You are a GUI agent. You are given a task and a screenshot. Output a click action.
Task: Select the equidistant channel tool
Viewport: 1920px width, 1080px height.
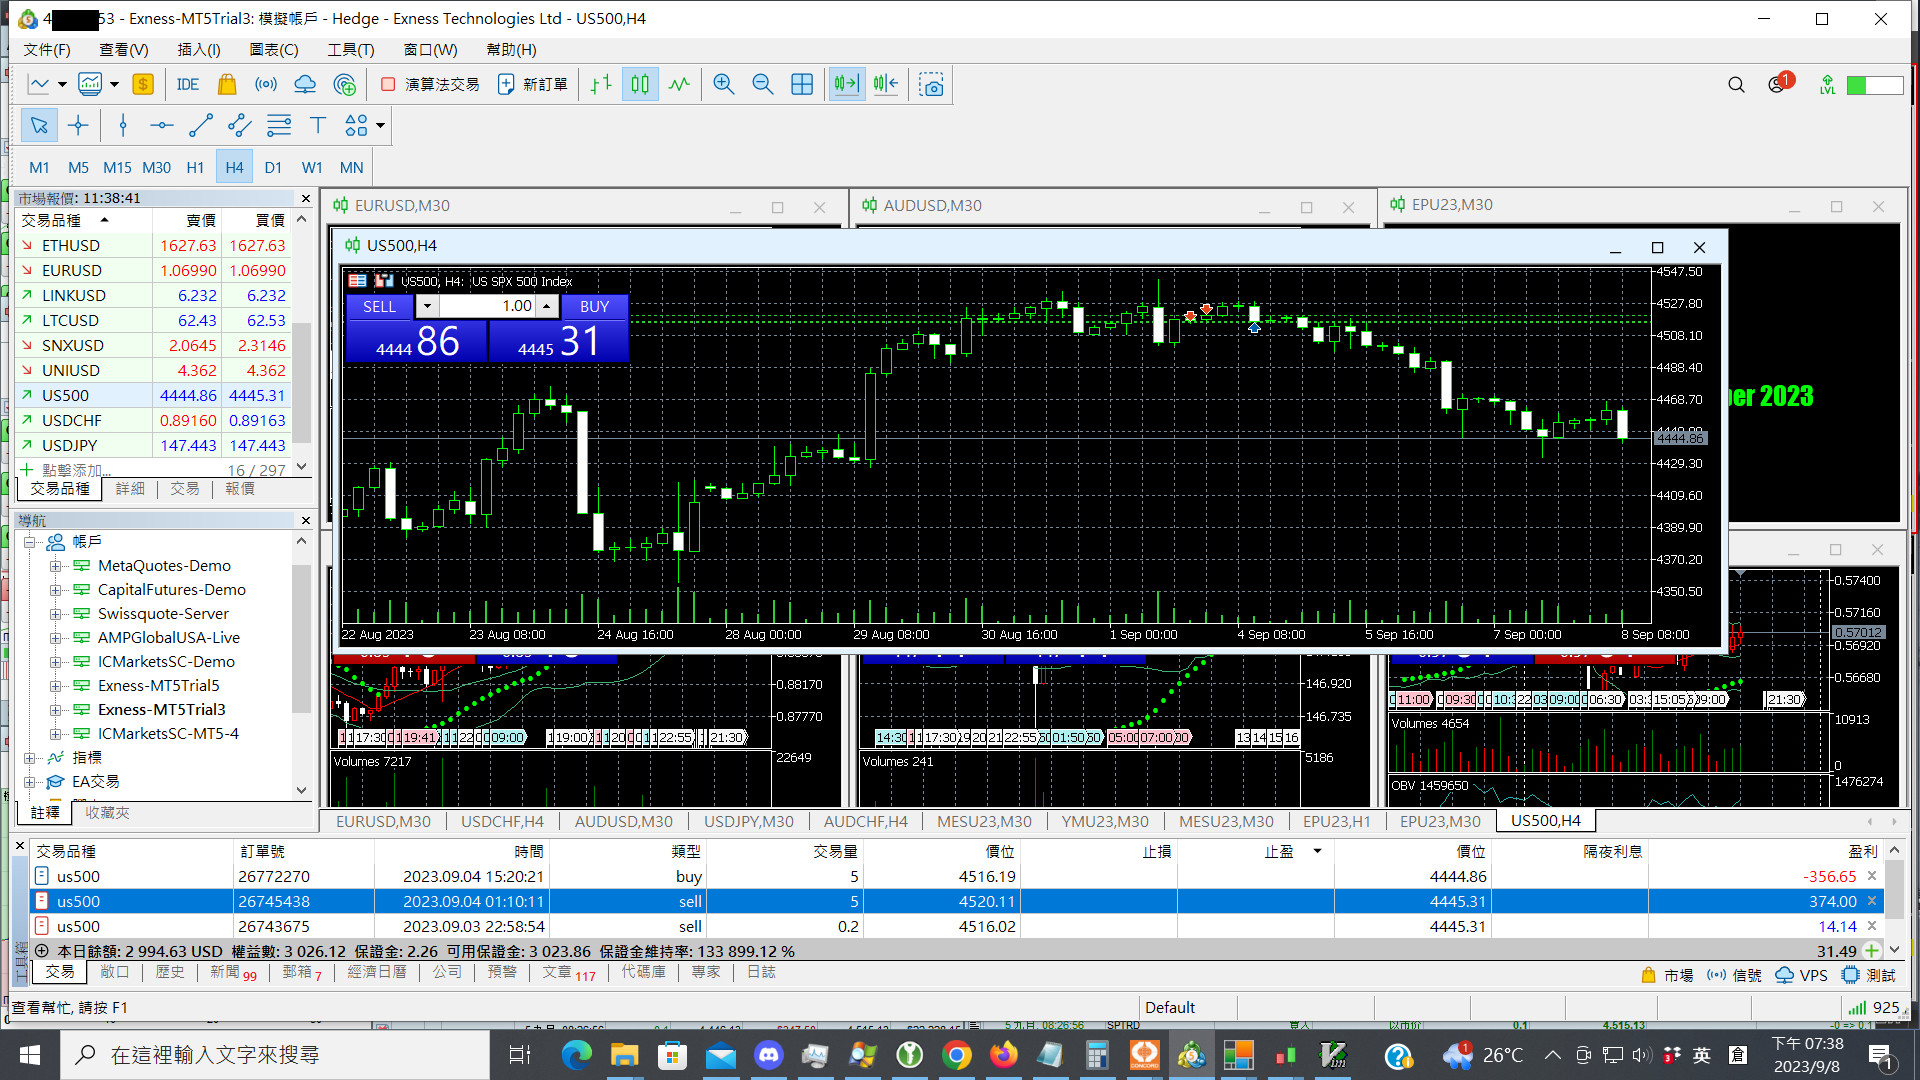coord(240,125)
